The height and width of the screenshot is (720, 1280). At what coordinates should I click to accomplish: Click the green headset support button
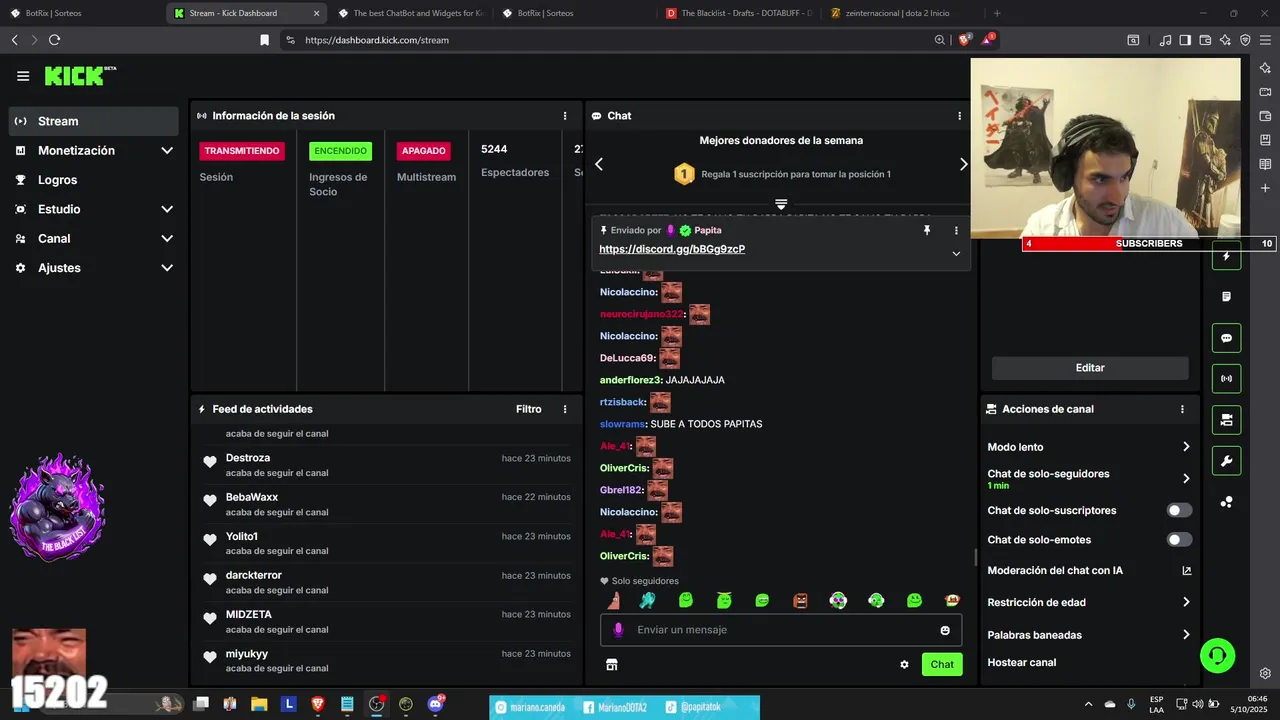[x=1218, y=656]
